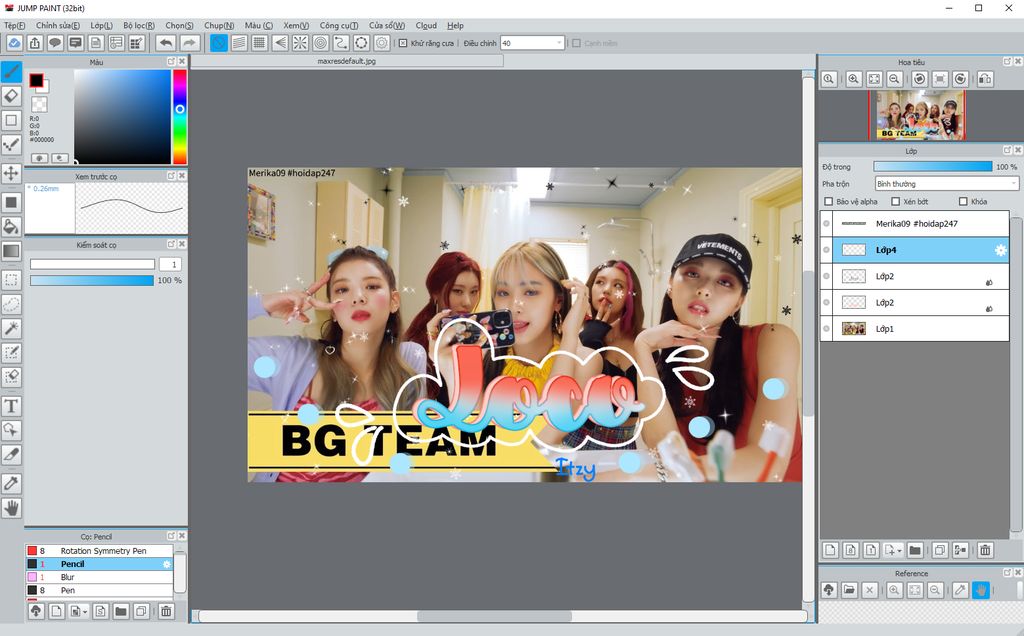The height and width of the screenshot is (636, 1024).
Task: Select the Hand tool in left toolbar
Action: (x=11, y=507)
